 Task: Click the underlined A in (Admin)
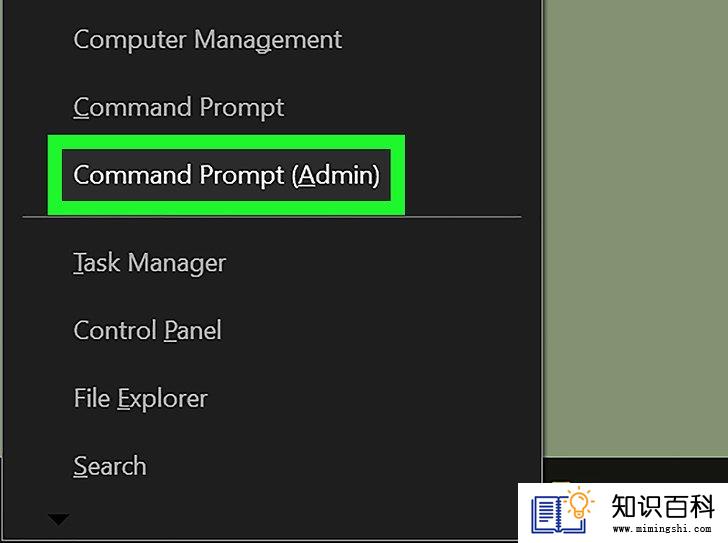click(306, 175)
